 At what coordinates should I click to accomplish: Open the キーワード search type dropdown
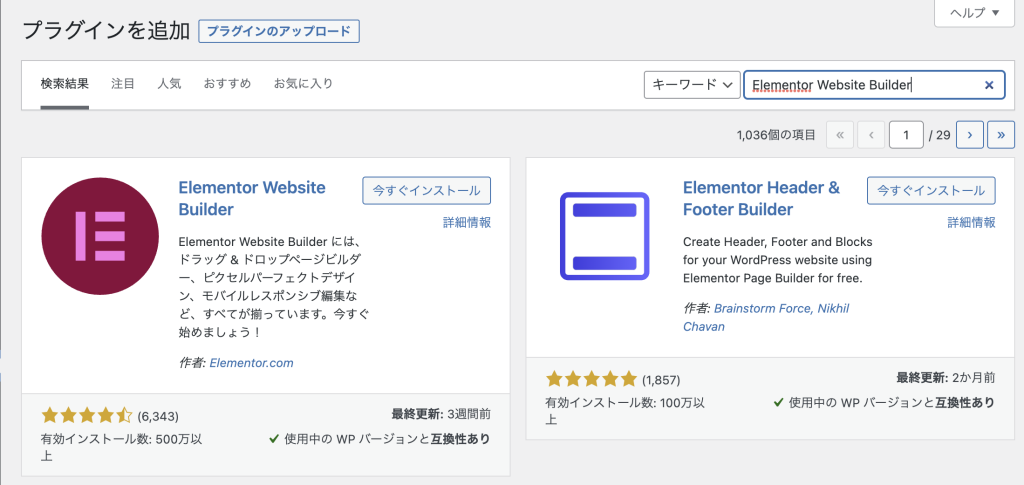(692, 85)
